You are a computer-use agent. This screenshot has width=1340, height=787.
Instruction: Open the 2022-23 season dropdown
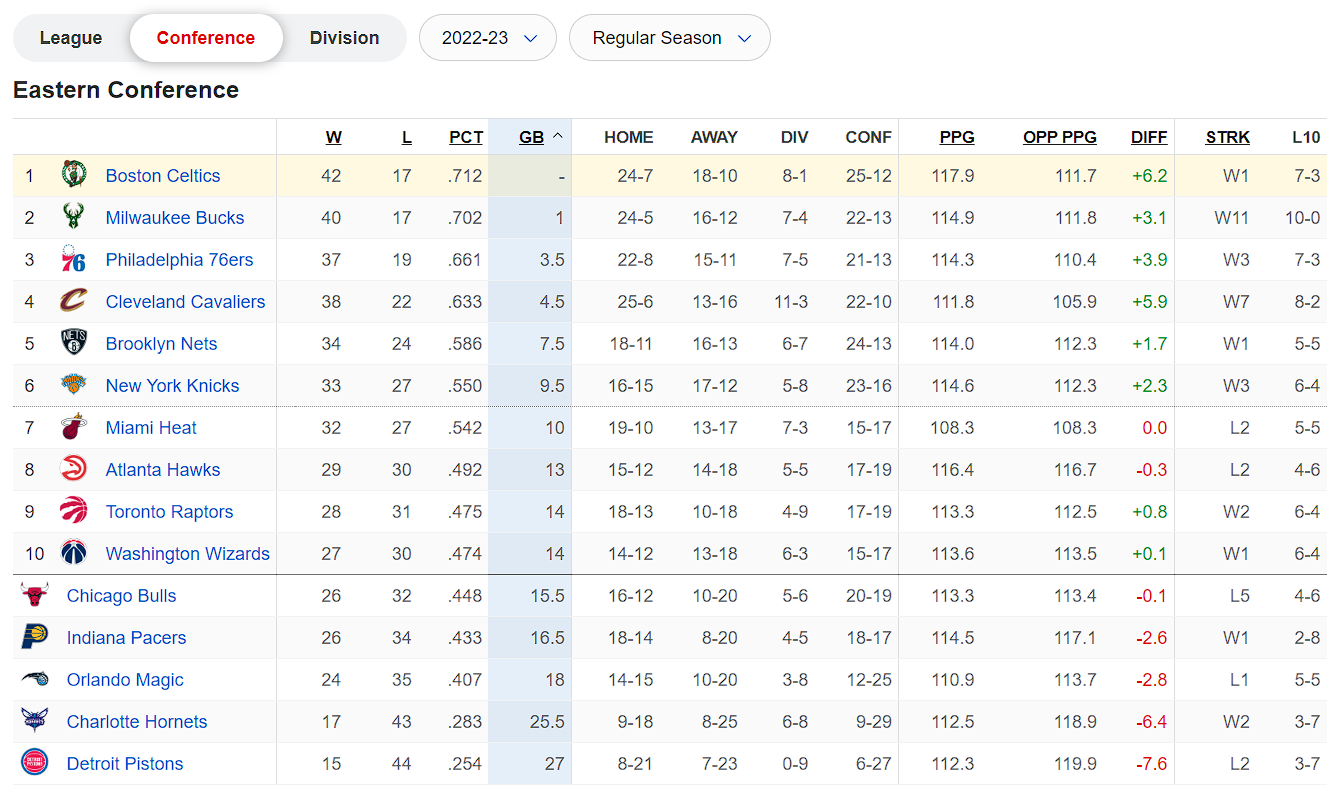tap(488, 38)
